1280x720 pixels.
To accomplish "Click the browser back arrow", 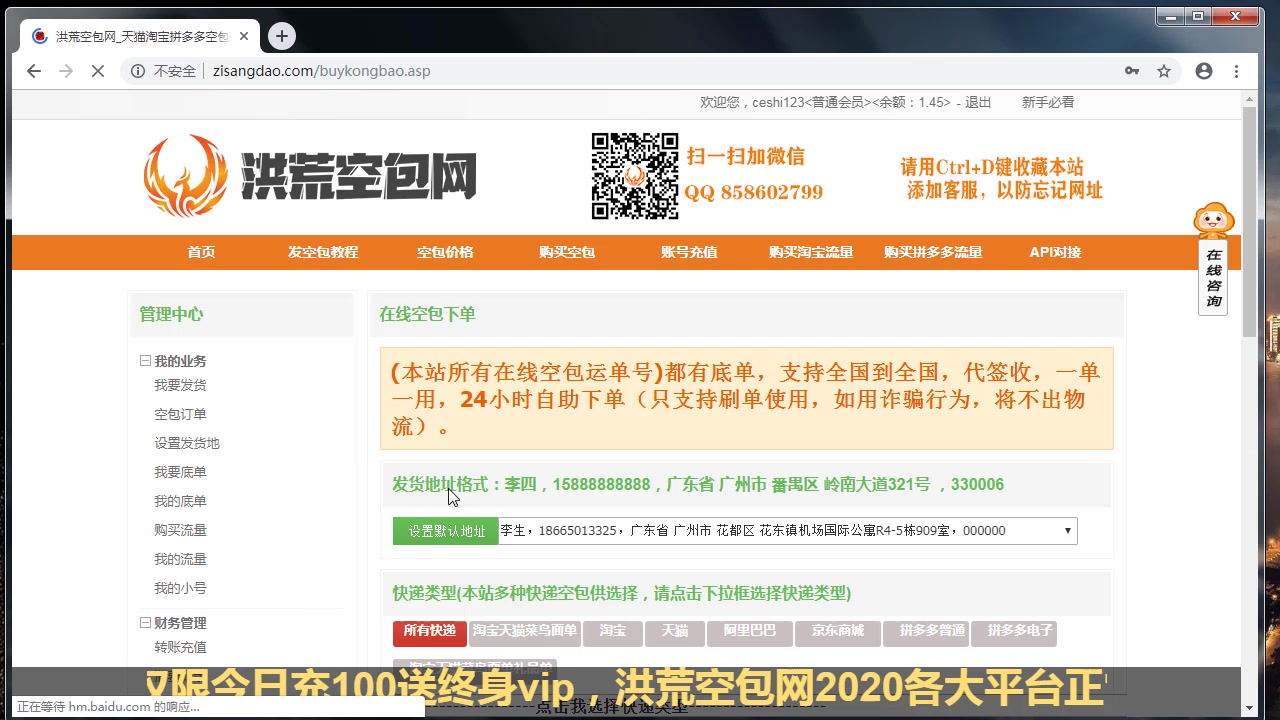I will [34, 71].
